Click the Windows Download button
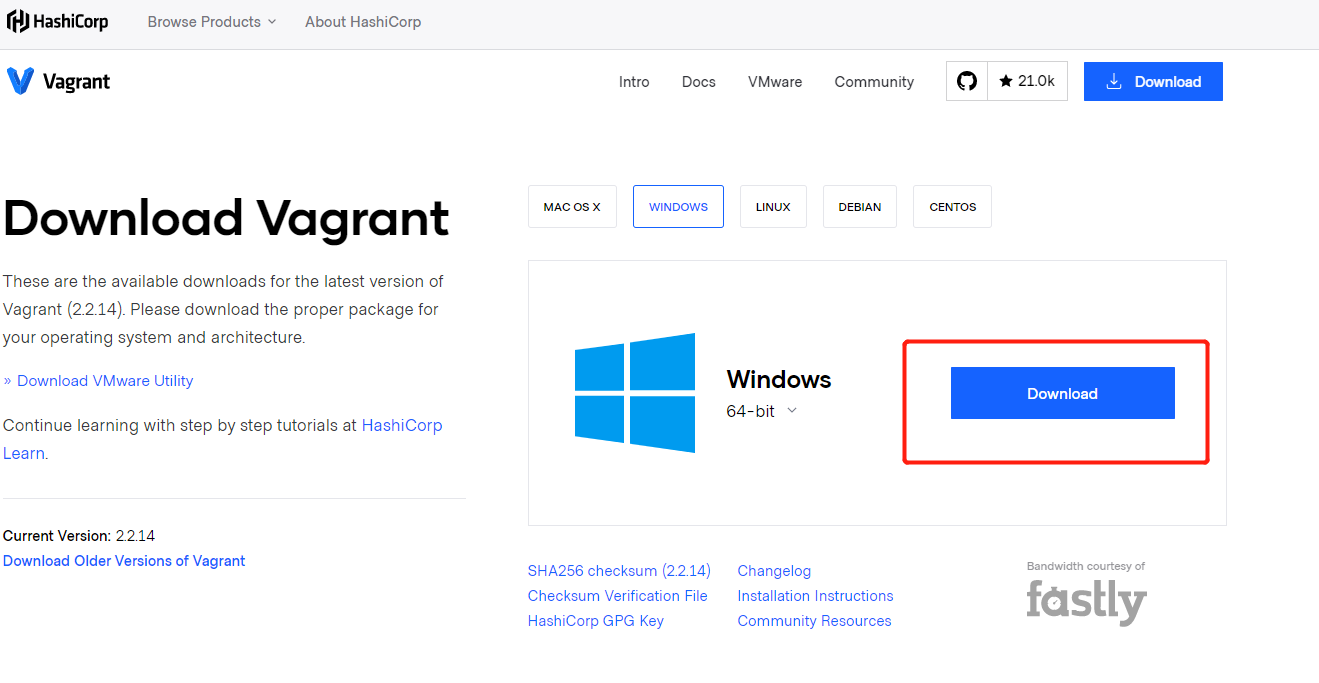This screenshot has width=1319, height=683. (x=1062, y=393)
